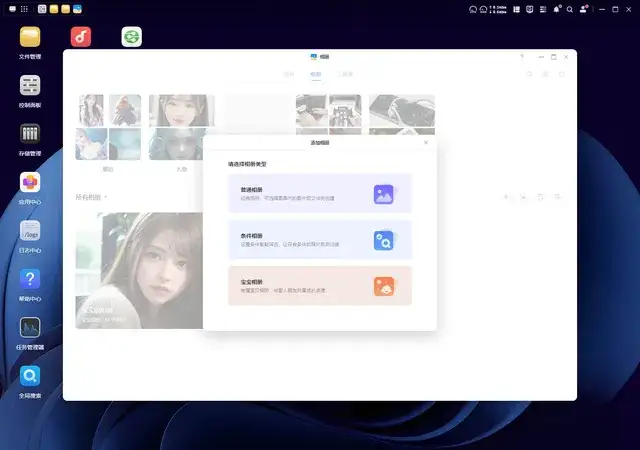
Task: Choose the 普通相册 album type
Action: tap(320, 193)
